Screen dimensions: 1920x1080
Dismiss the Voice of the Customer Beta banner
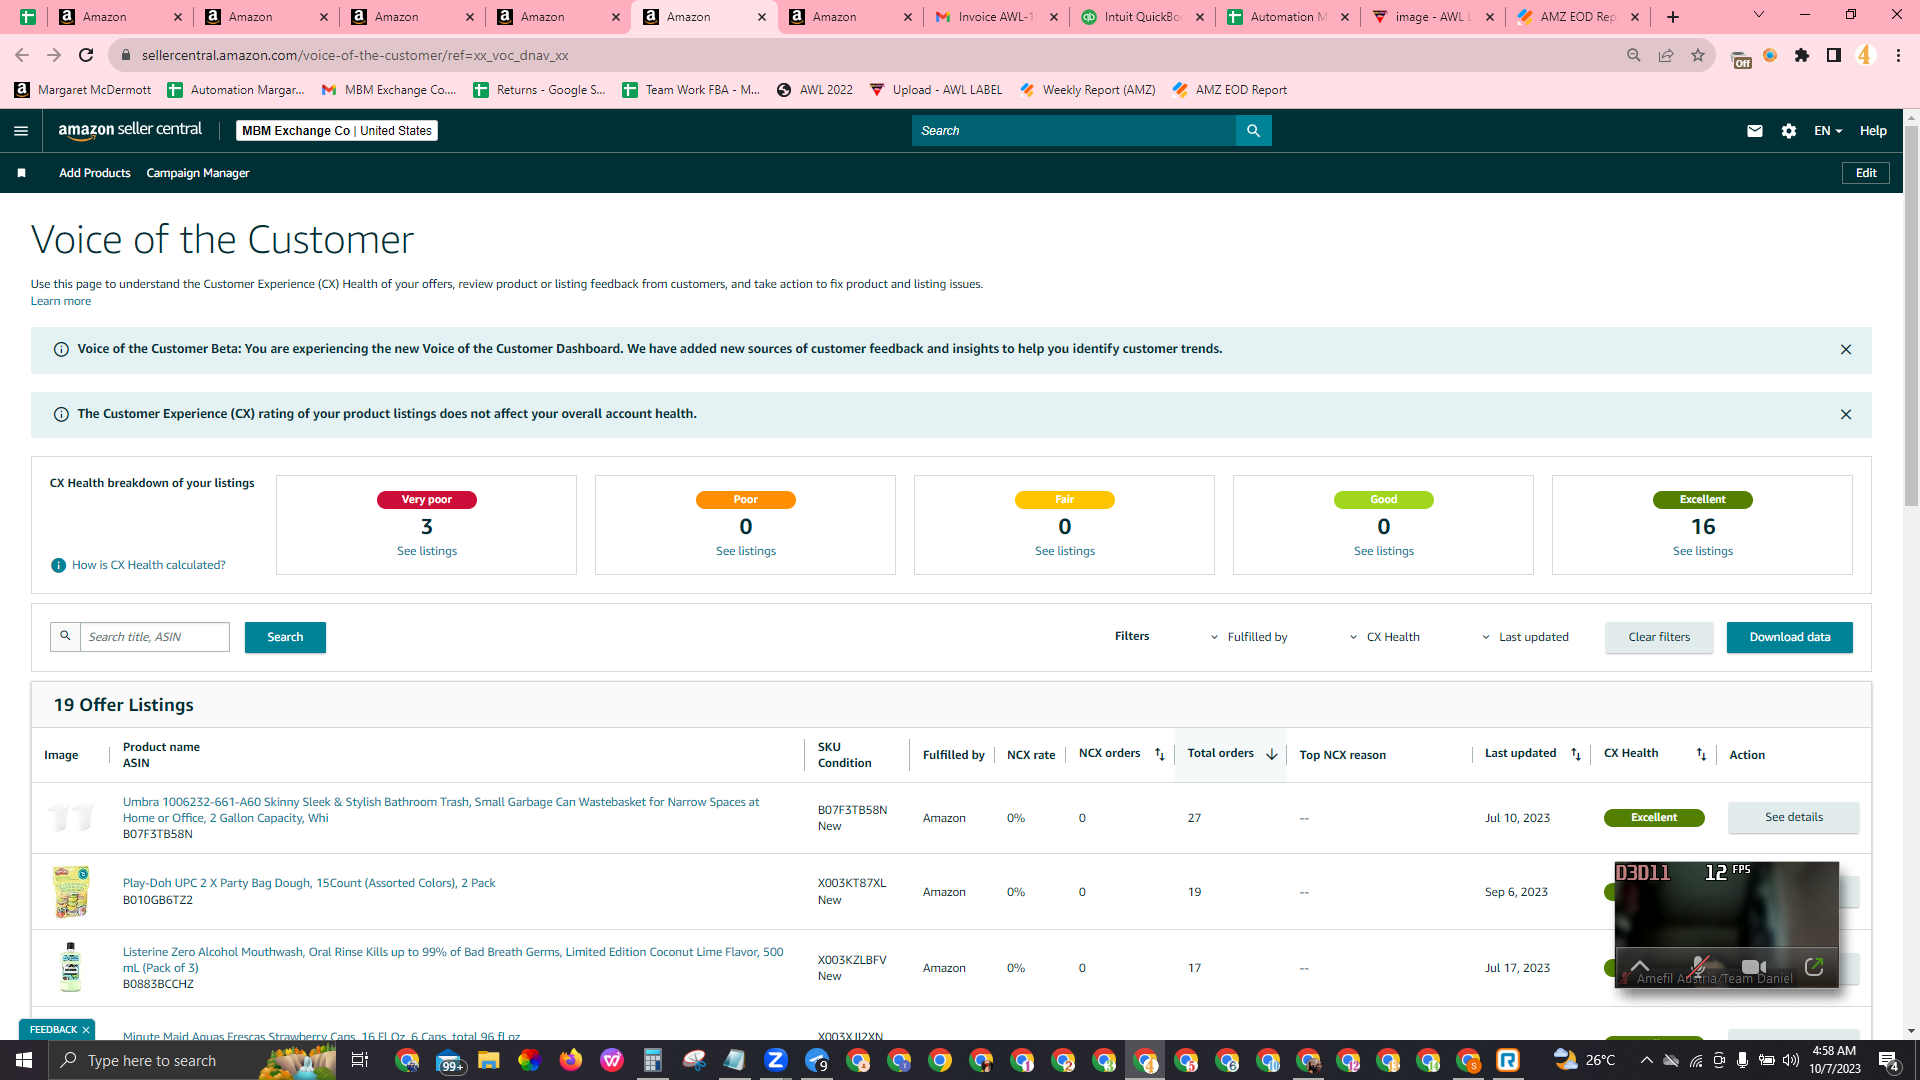1846,350
